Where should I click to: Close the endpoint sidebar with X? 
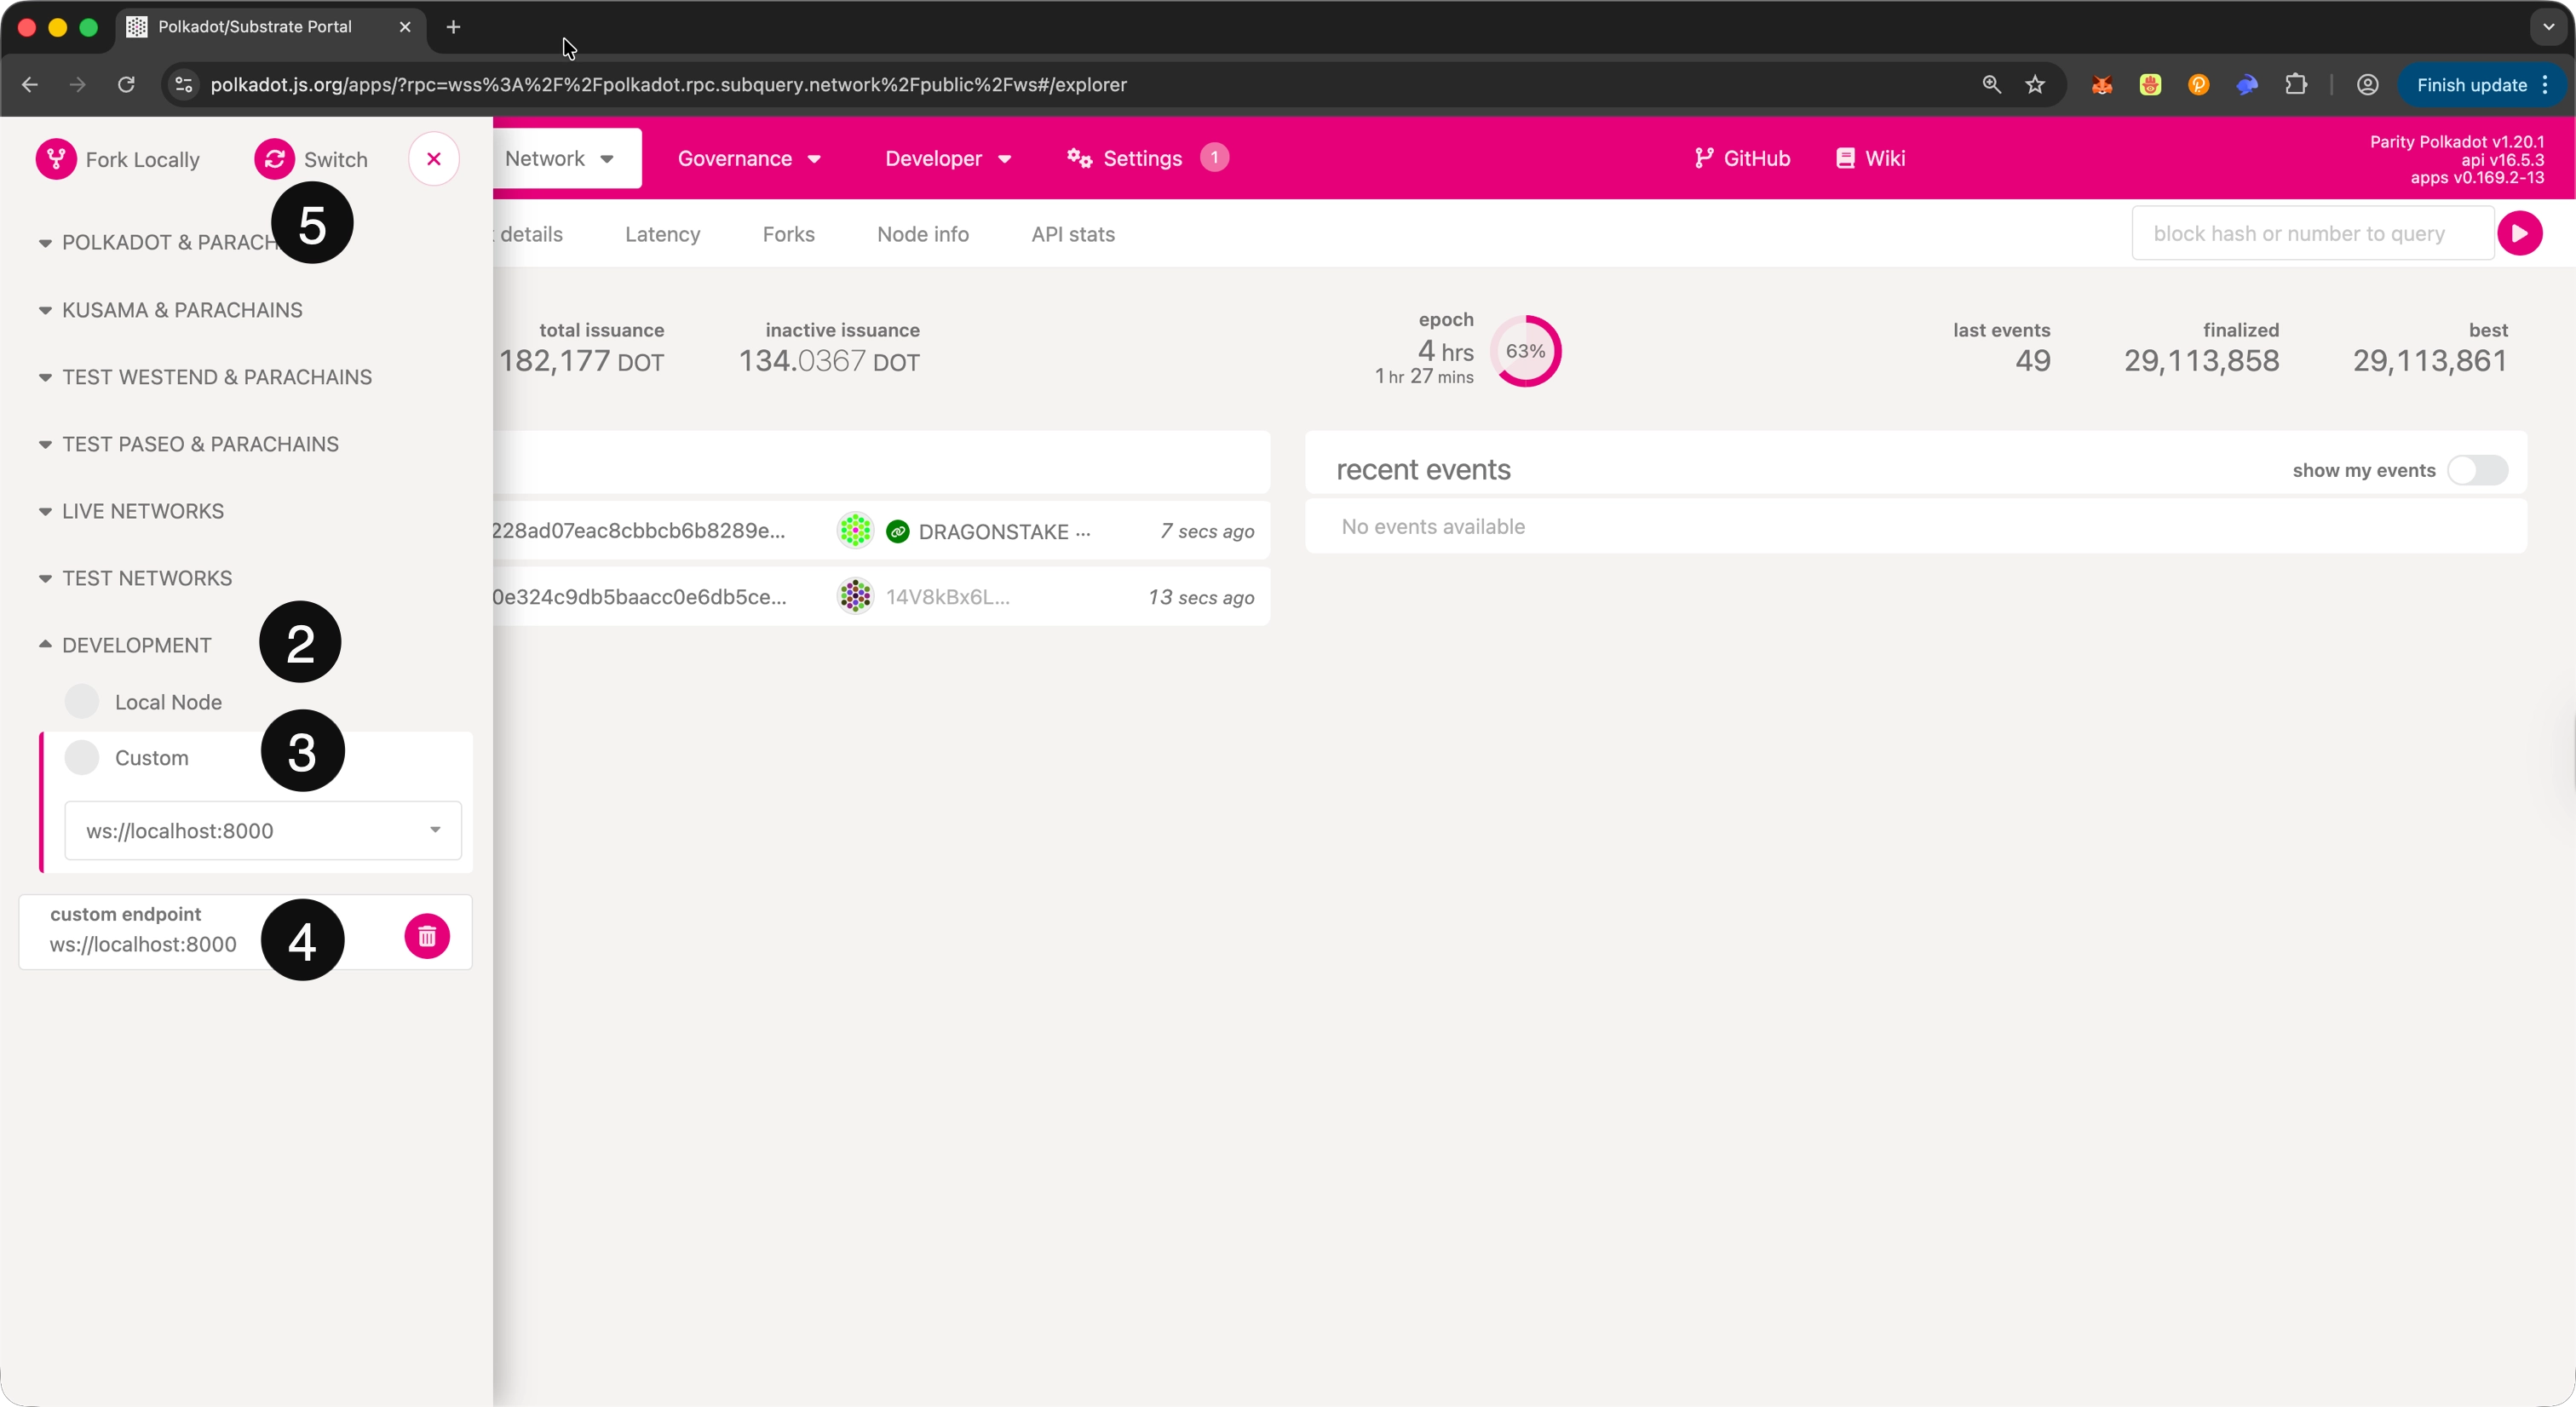click(x=433, y=159)
